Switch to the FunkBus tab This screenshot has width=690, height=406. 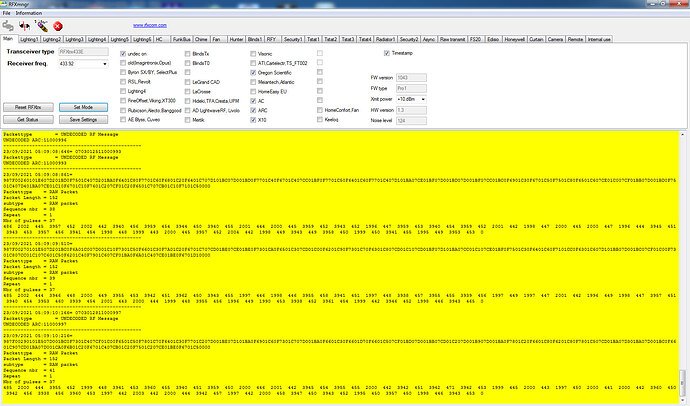[181, 39]
